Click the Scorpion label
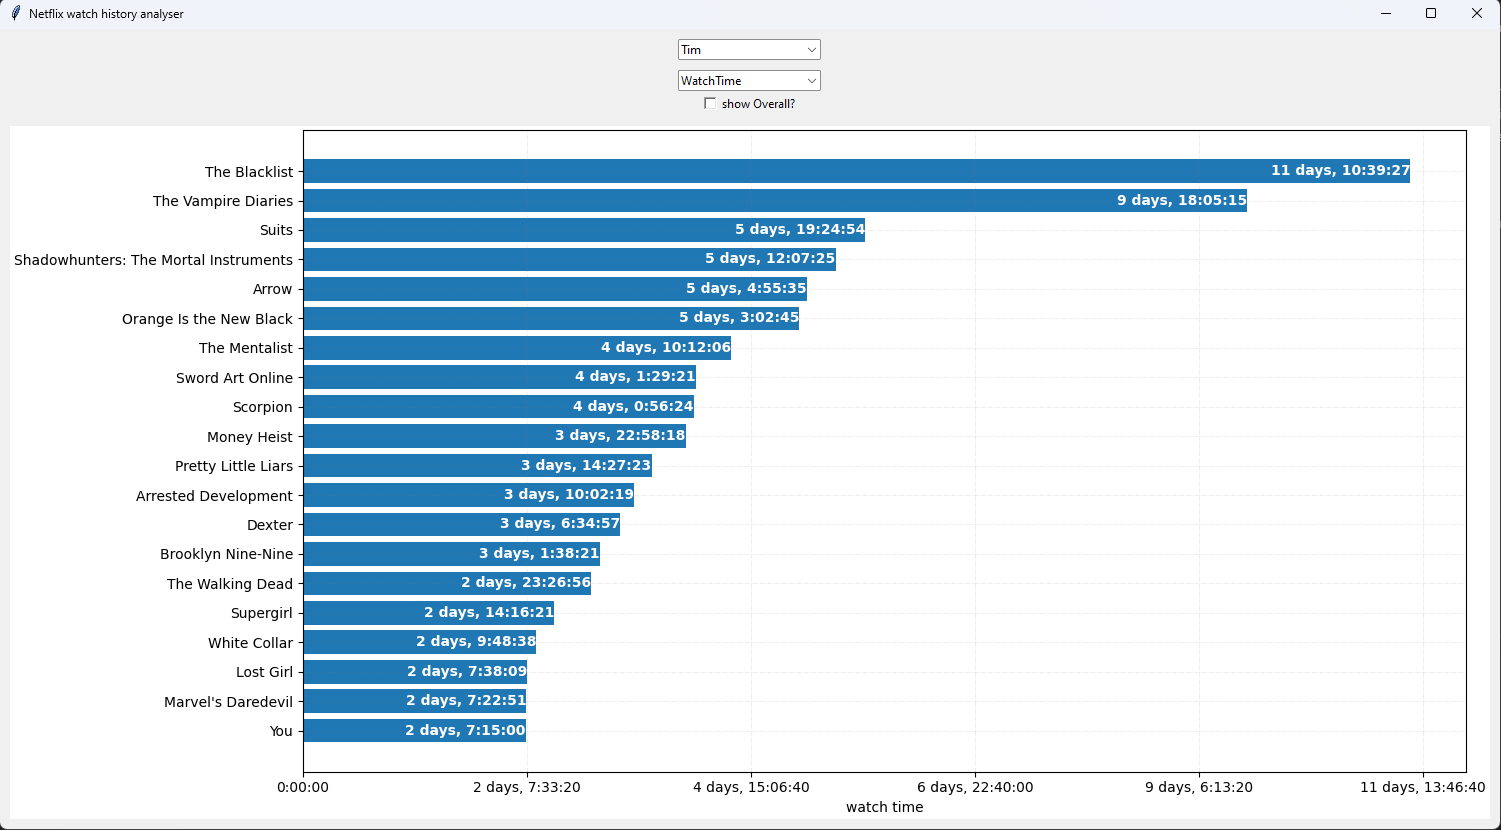Viewport: 1501px width, 830px height. click(x=263, y=407)
